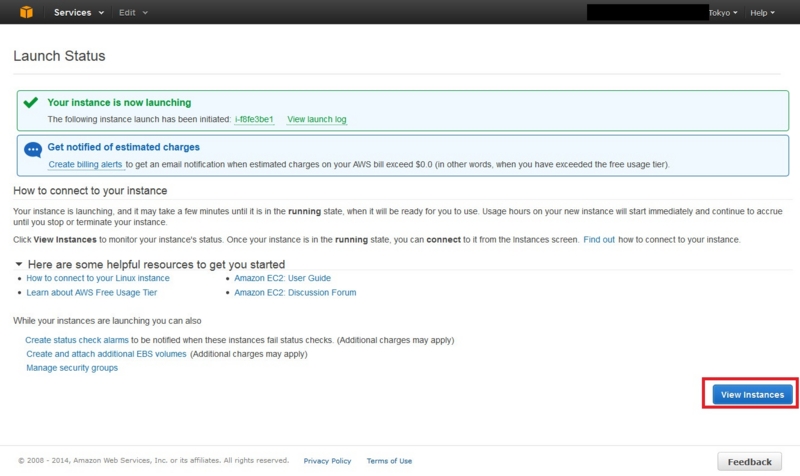Open Amazon EC2: User Guide link
Screen dimensions: 800x476
tap(282, 278)
